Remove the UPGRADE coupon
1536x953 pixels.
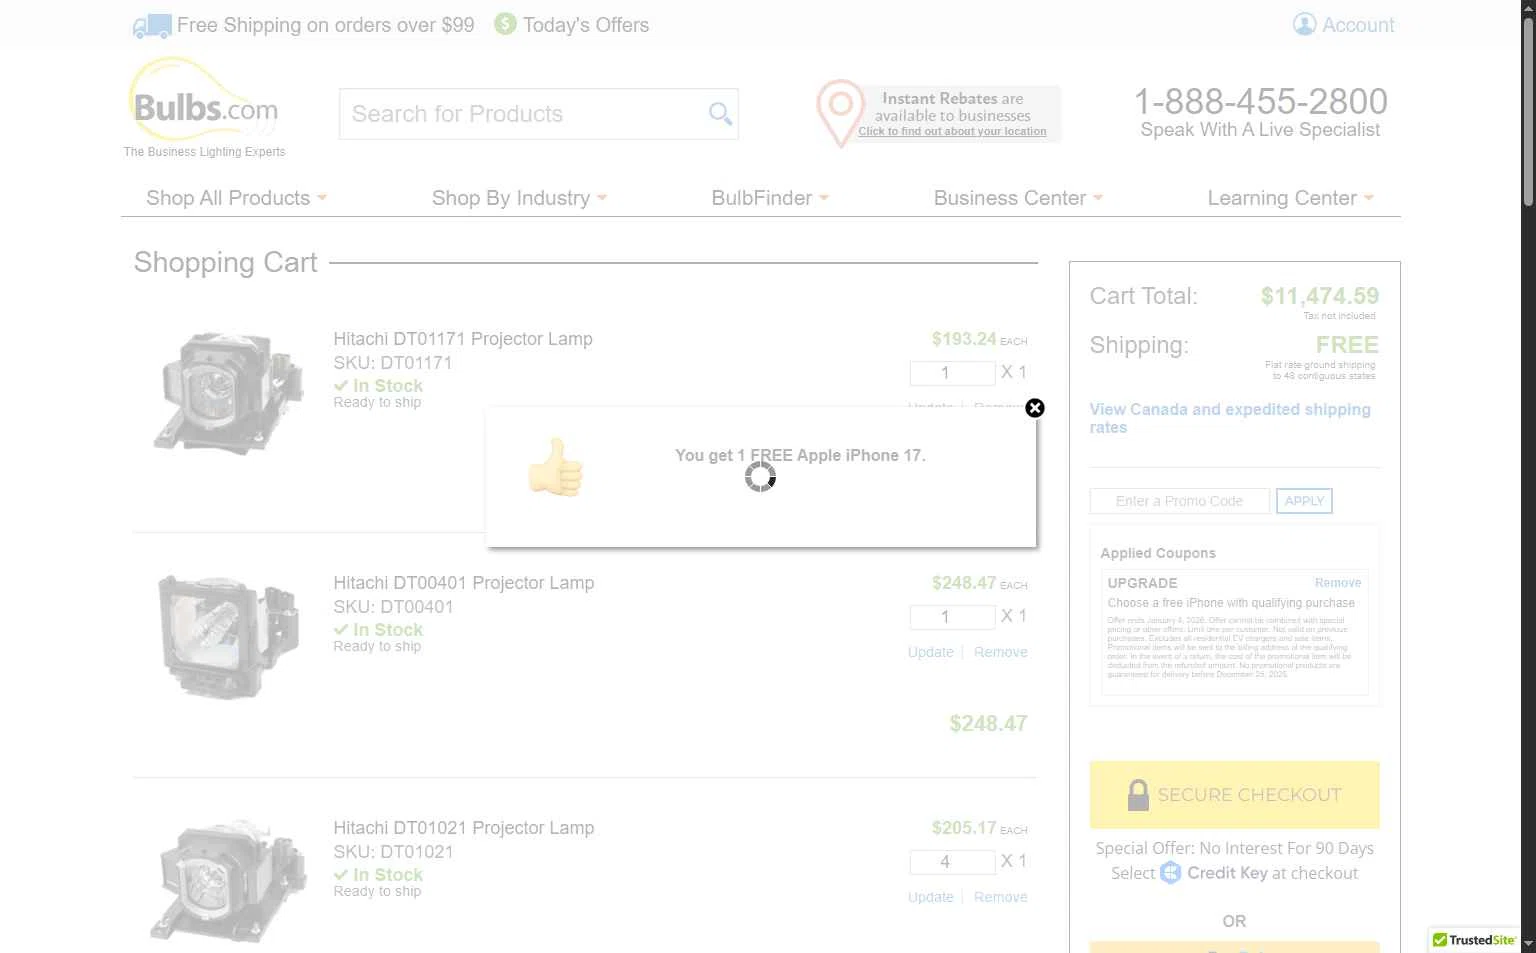pos(1337,583)
